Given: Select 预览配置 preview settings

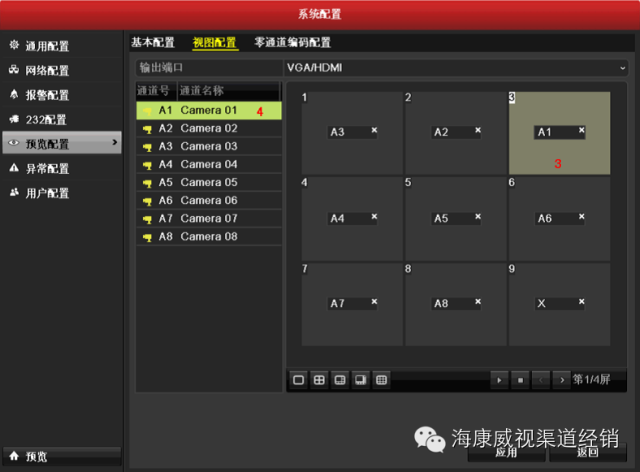Looking at the screenshot, I should 62,142.
